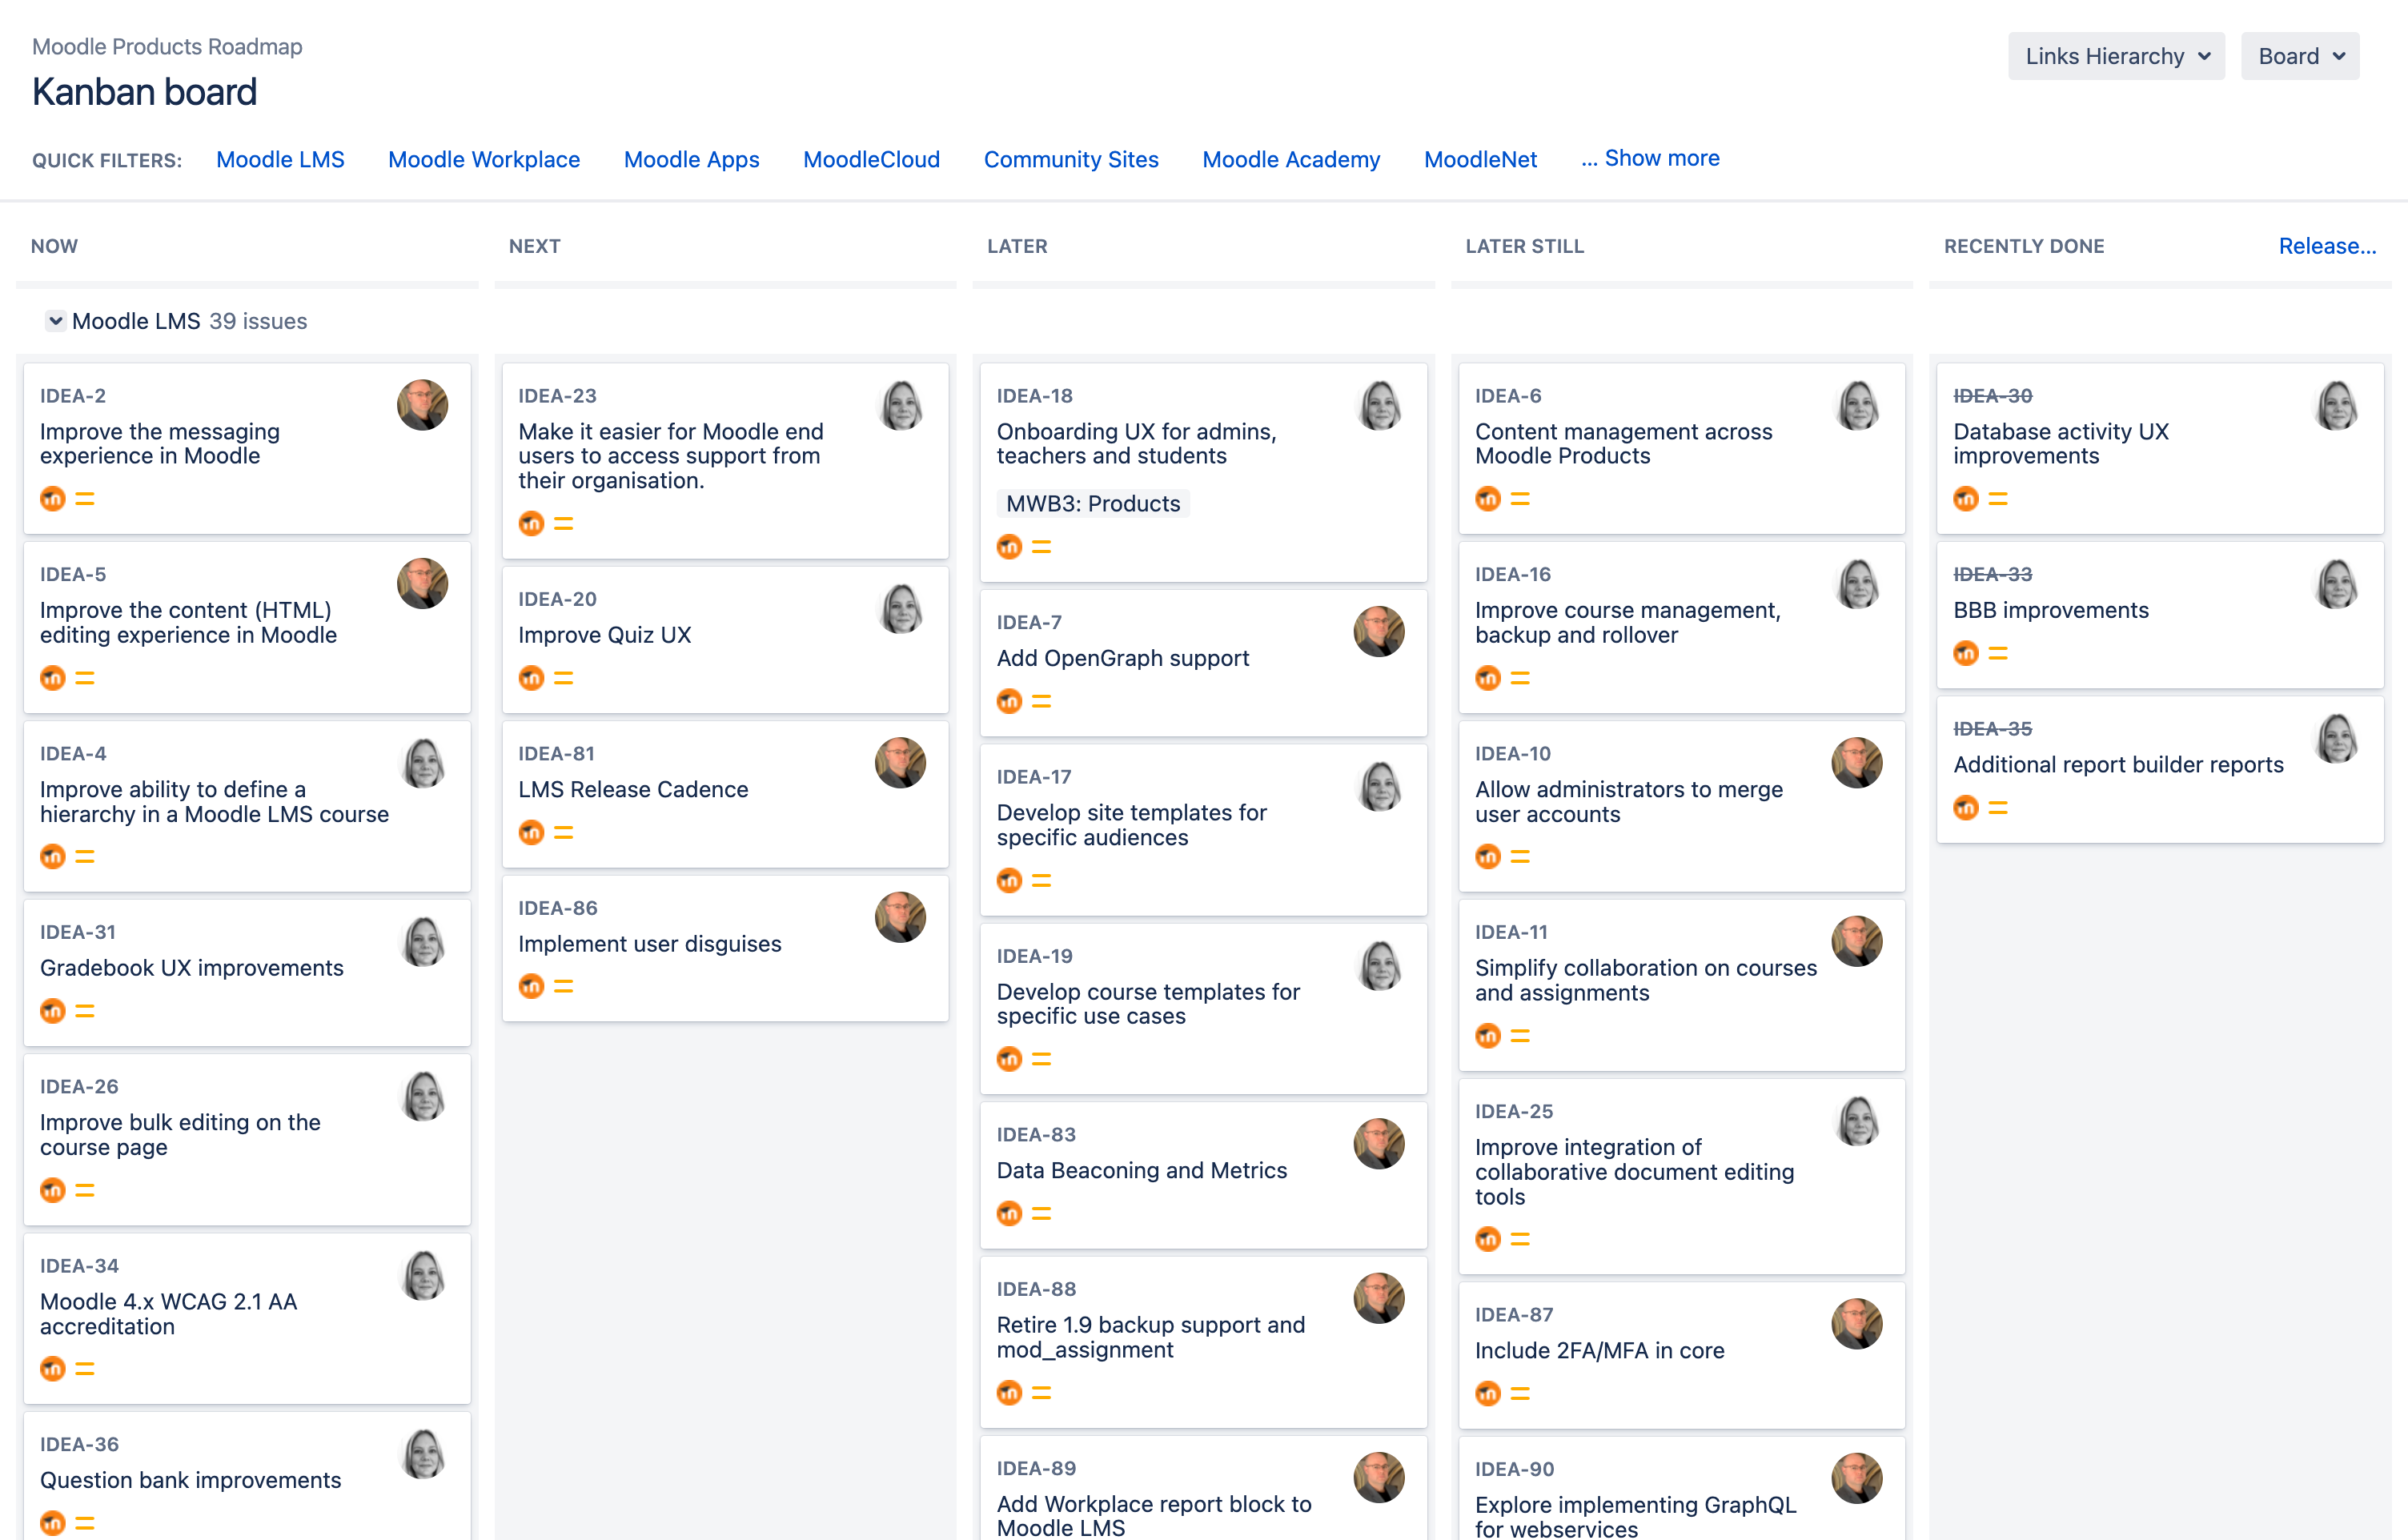Image resolution: width=2408 pixels, height=1540 pixels.
Task: Open the Improve Quiz UX card
Action: 604,635
